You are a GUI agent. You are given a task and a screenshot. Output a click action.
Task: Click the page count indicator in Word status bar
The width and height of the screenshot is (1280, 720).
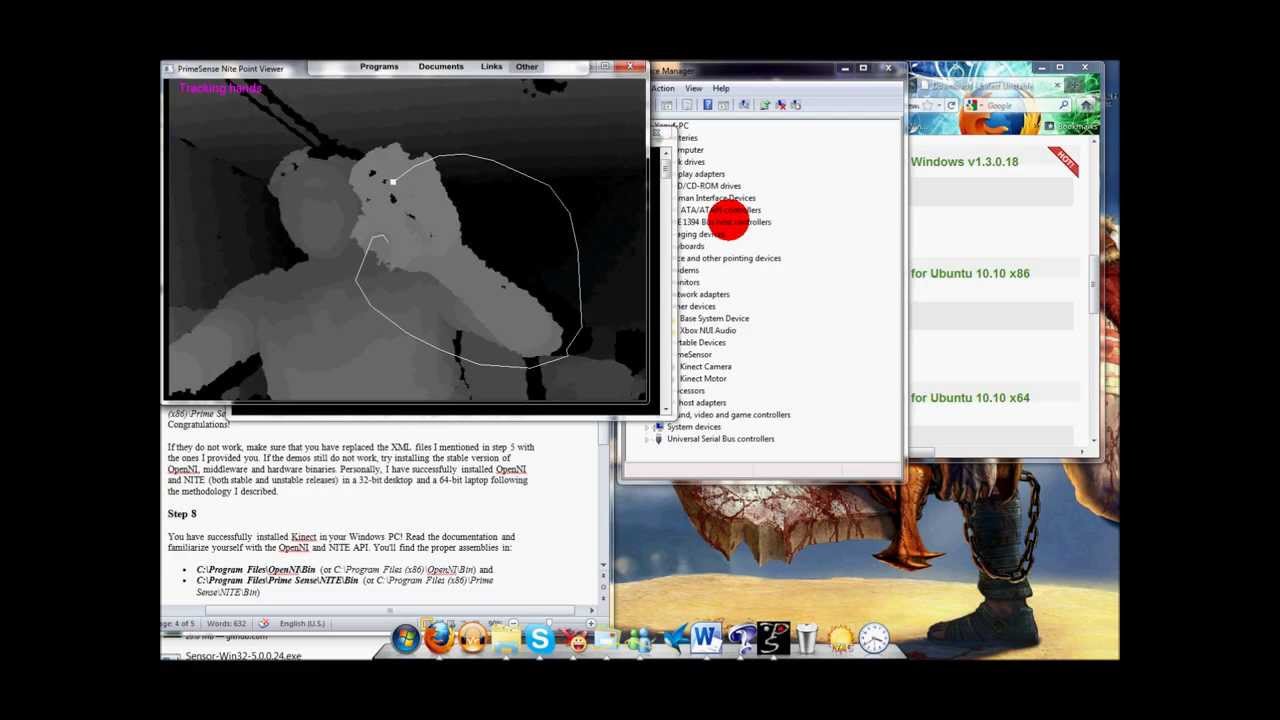(x=179, y=623)
